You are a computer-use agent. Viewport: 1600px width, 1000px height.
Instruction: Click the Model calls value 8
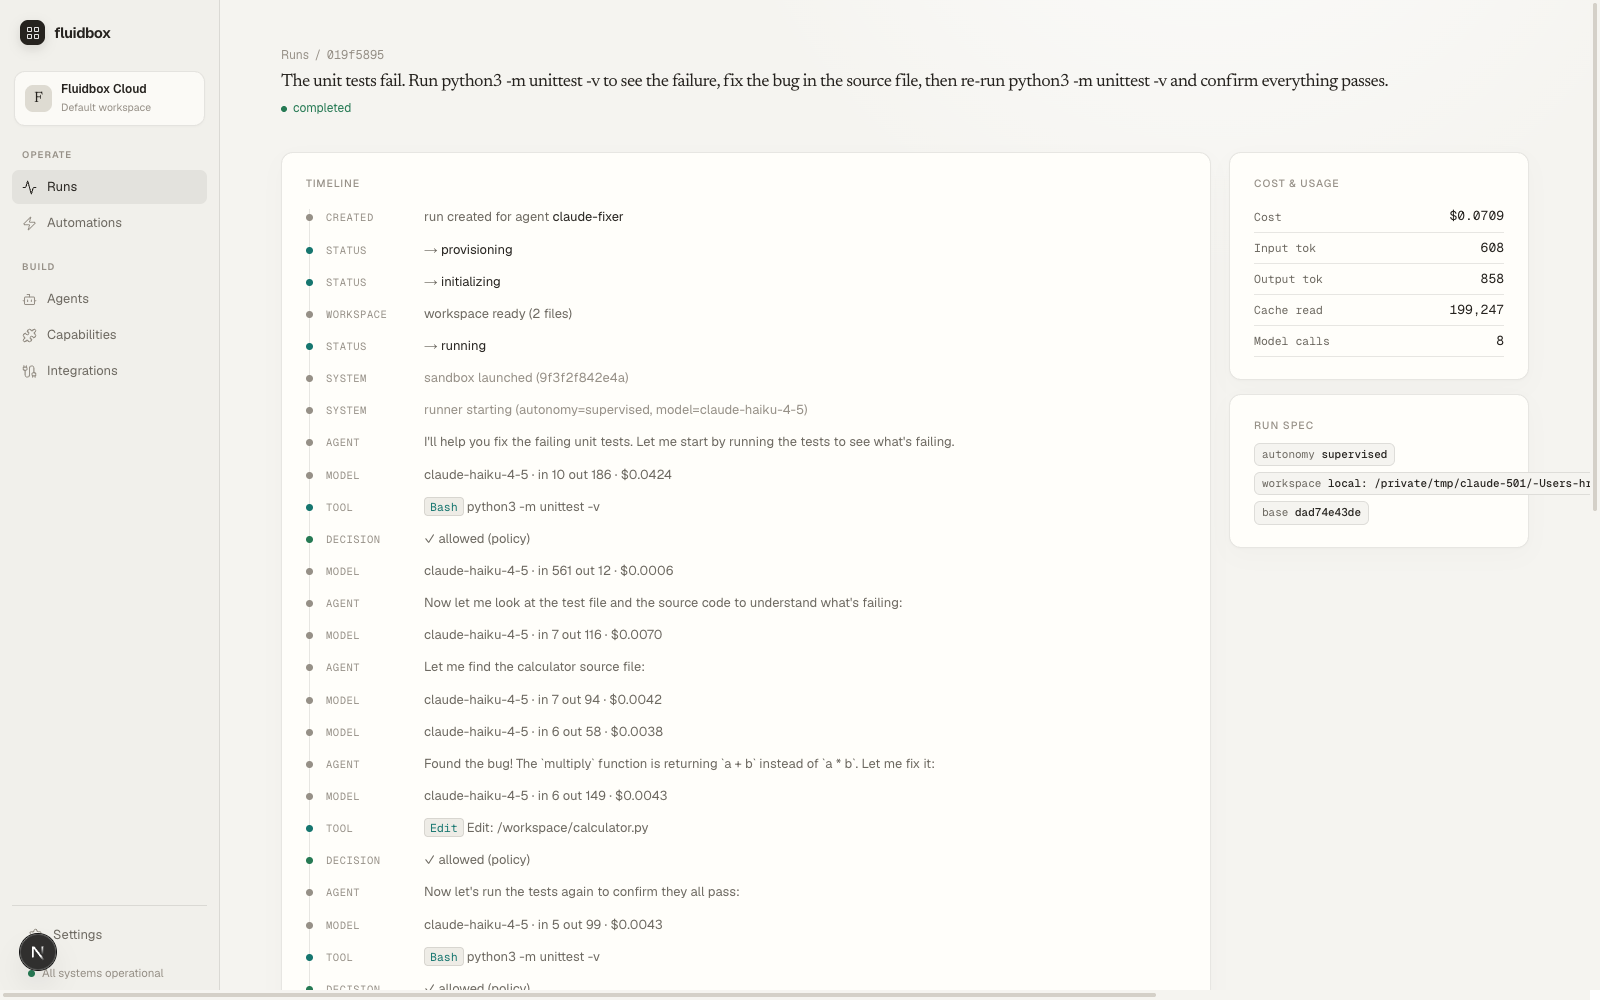pyautogui.click(x=1500, y=341)
